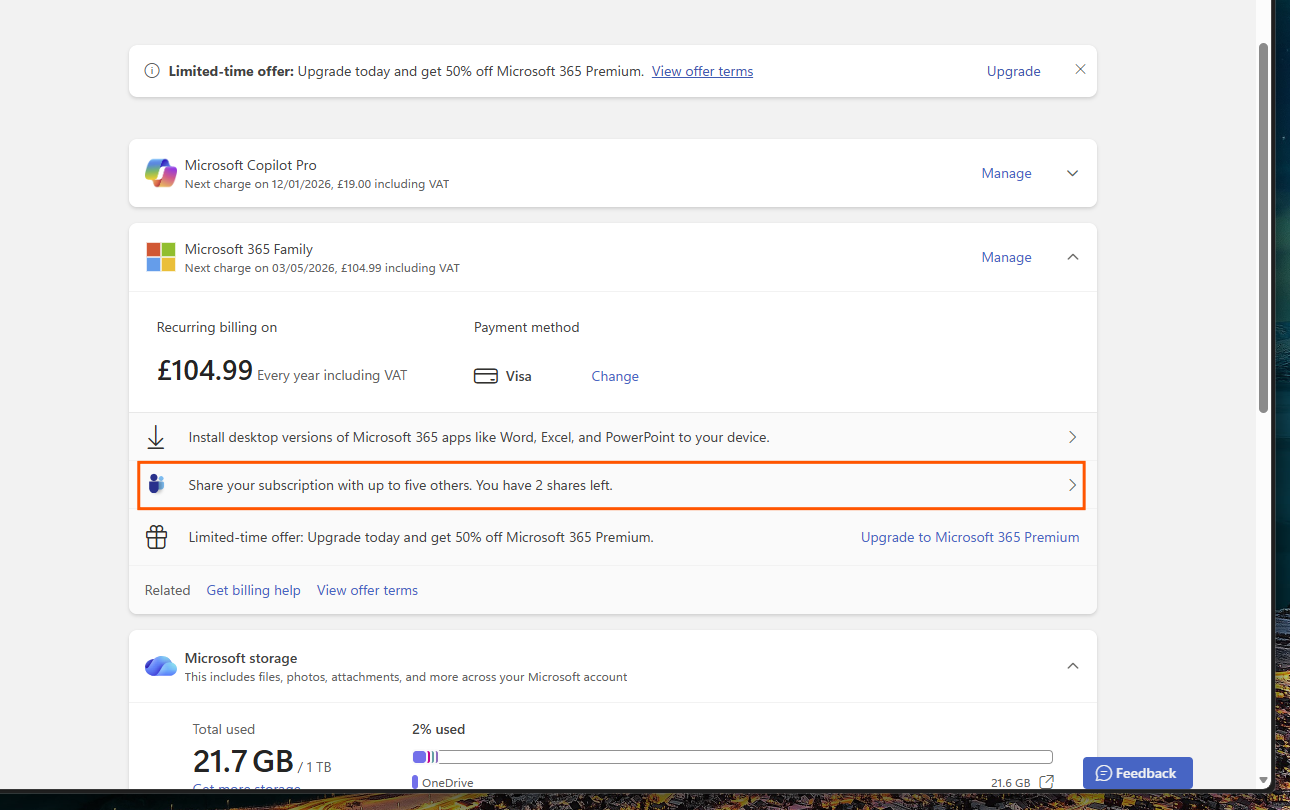
Task: Open Get billing help
Action: 253,590
